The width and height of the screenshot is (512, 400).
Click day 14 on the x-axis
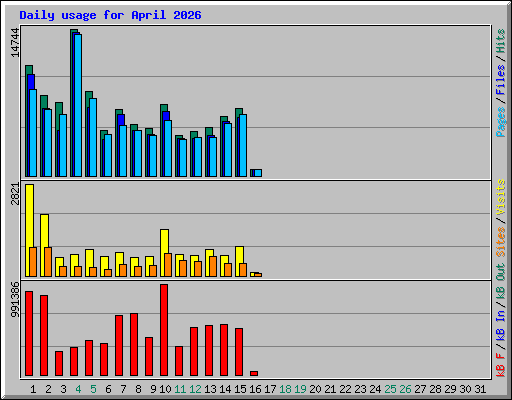point(225,389)
